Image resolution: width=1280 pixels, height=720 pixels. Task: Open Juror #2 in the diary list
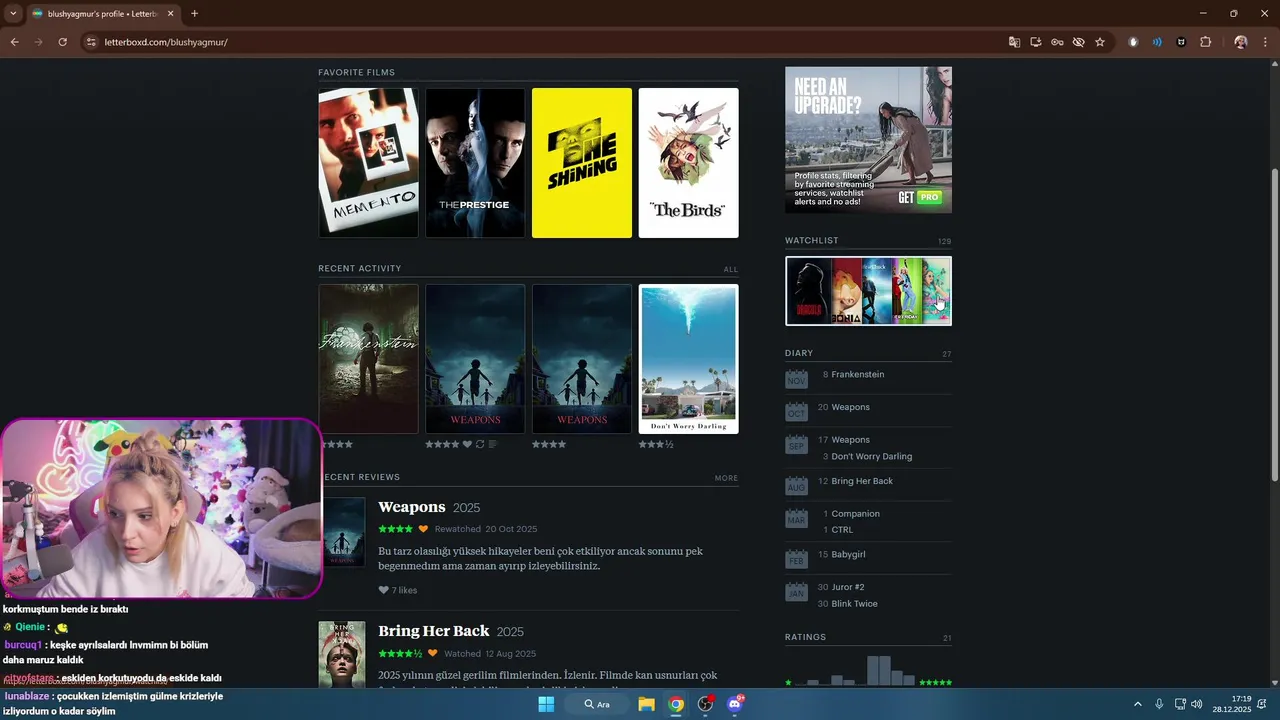(848, 587)
